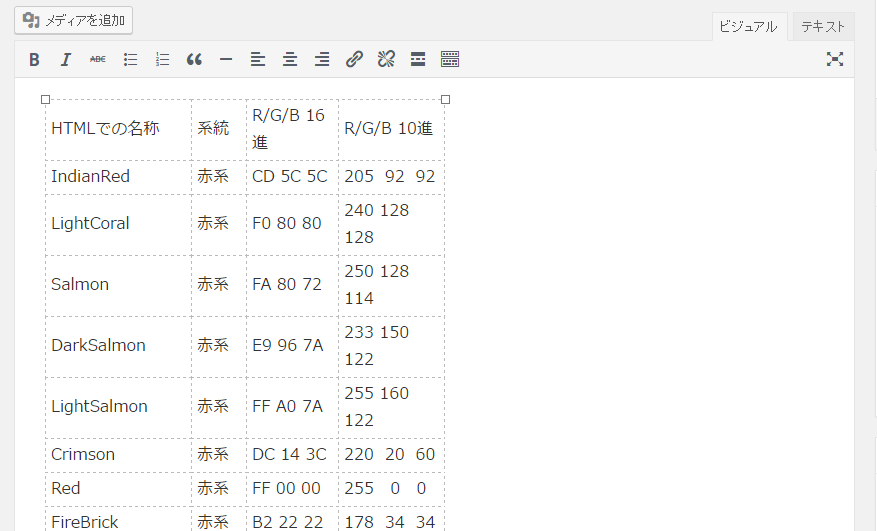Switch to the テキスト editor tab
This screenshot has width=877, height=531.
coord(823,27)
